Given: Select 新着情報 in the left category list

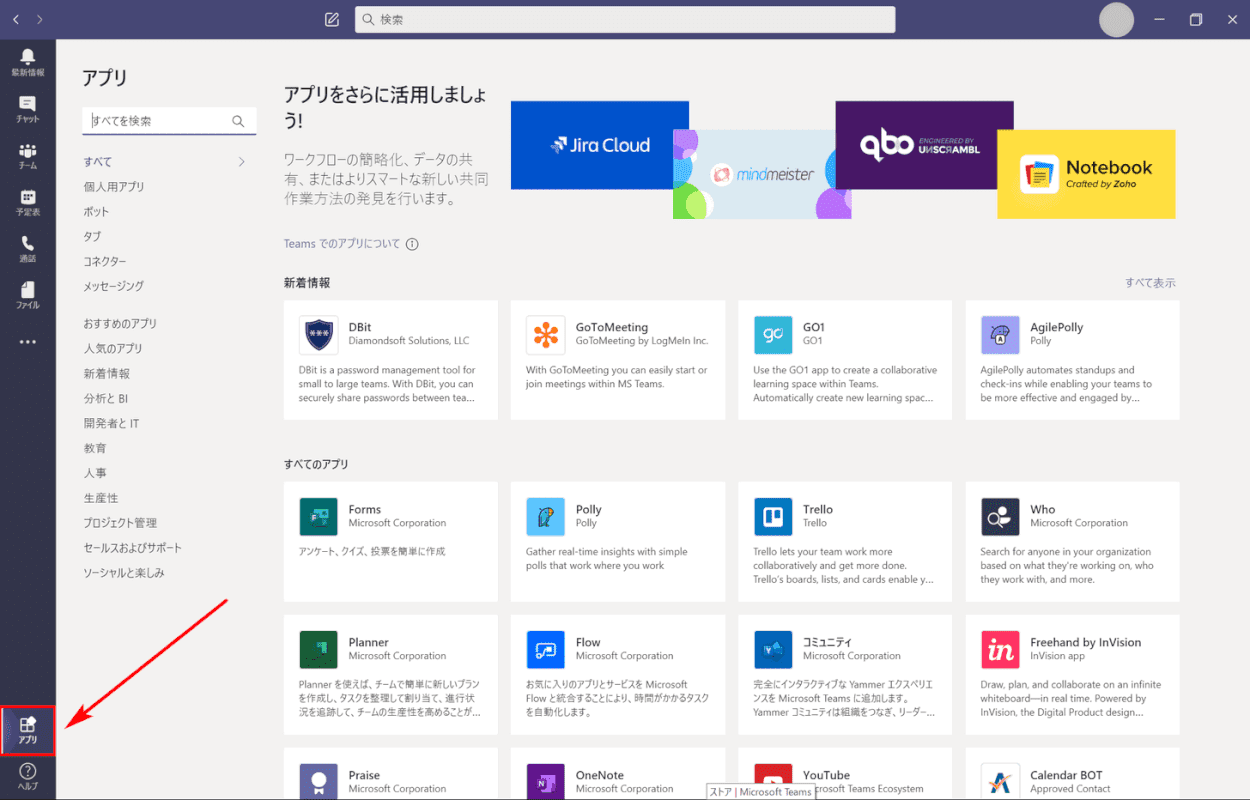Looking at the screenshot, I should 107,374.
